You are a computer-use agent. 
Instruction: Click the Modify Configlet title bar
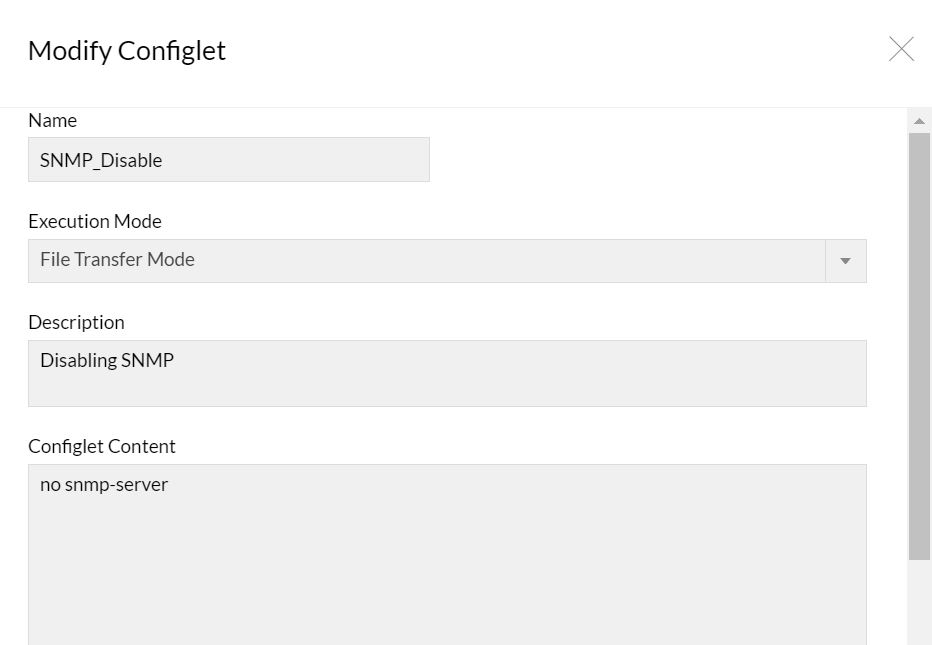(126, 50)
